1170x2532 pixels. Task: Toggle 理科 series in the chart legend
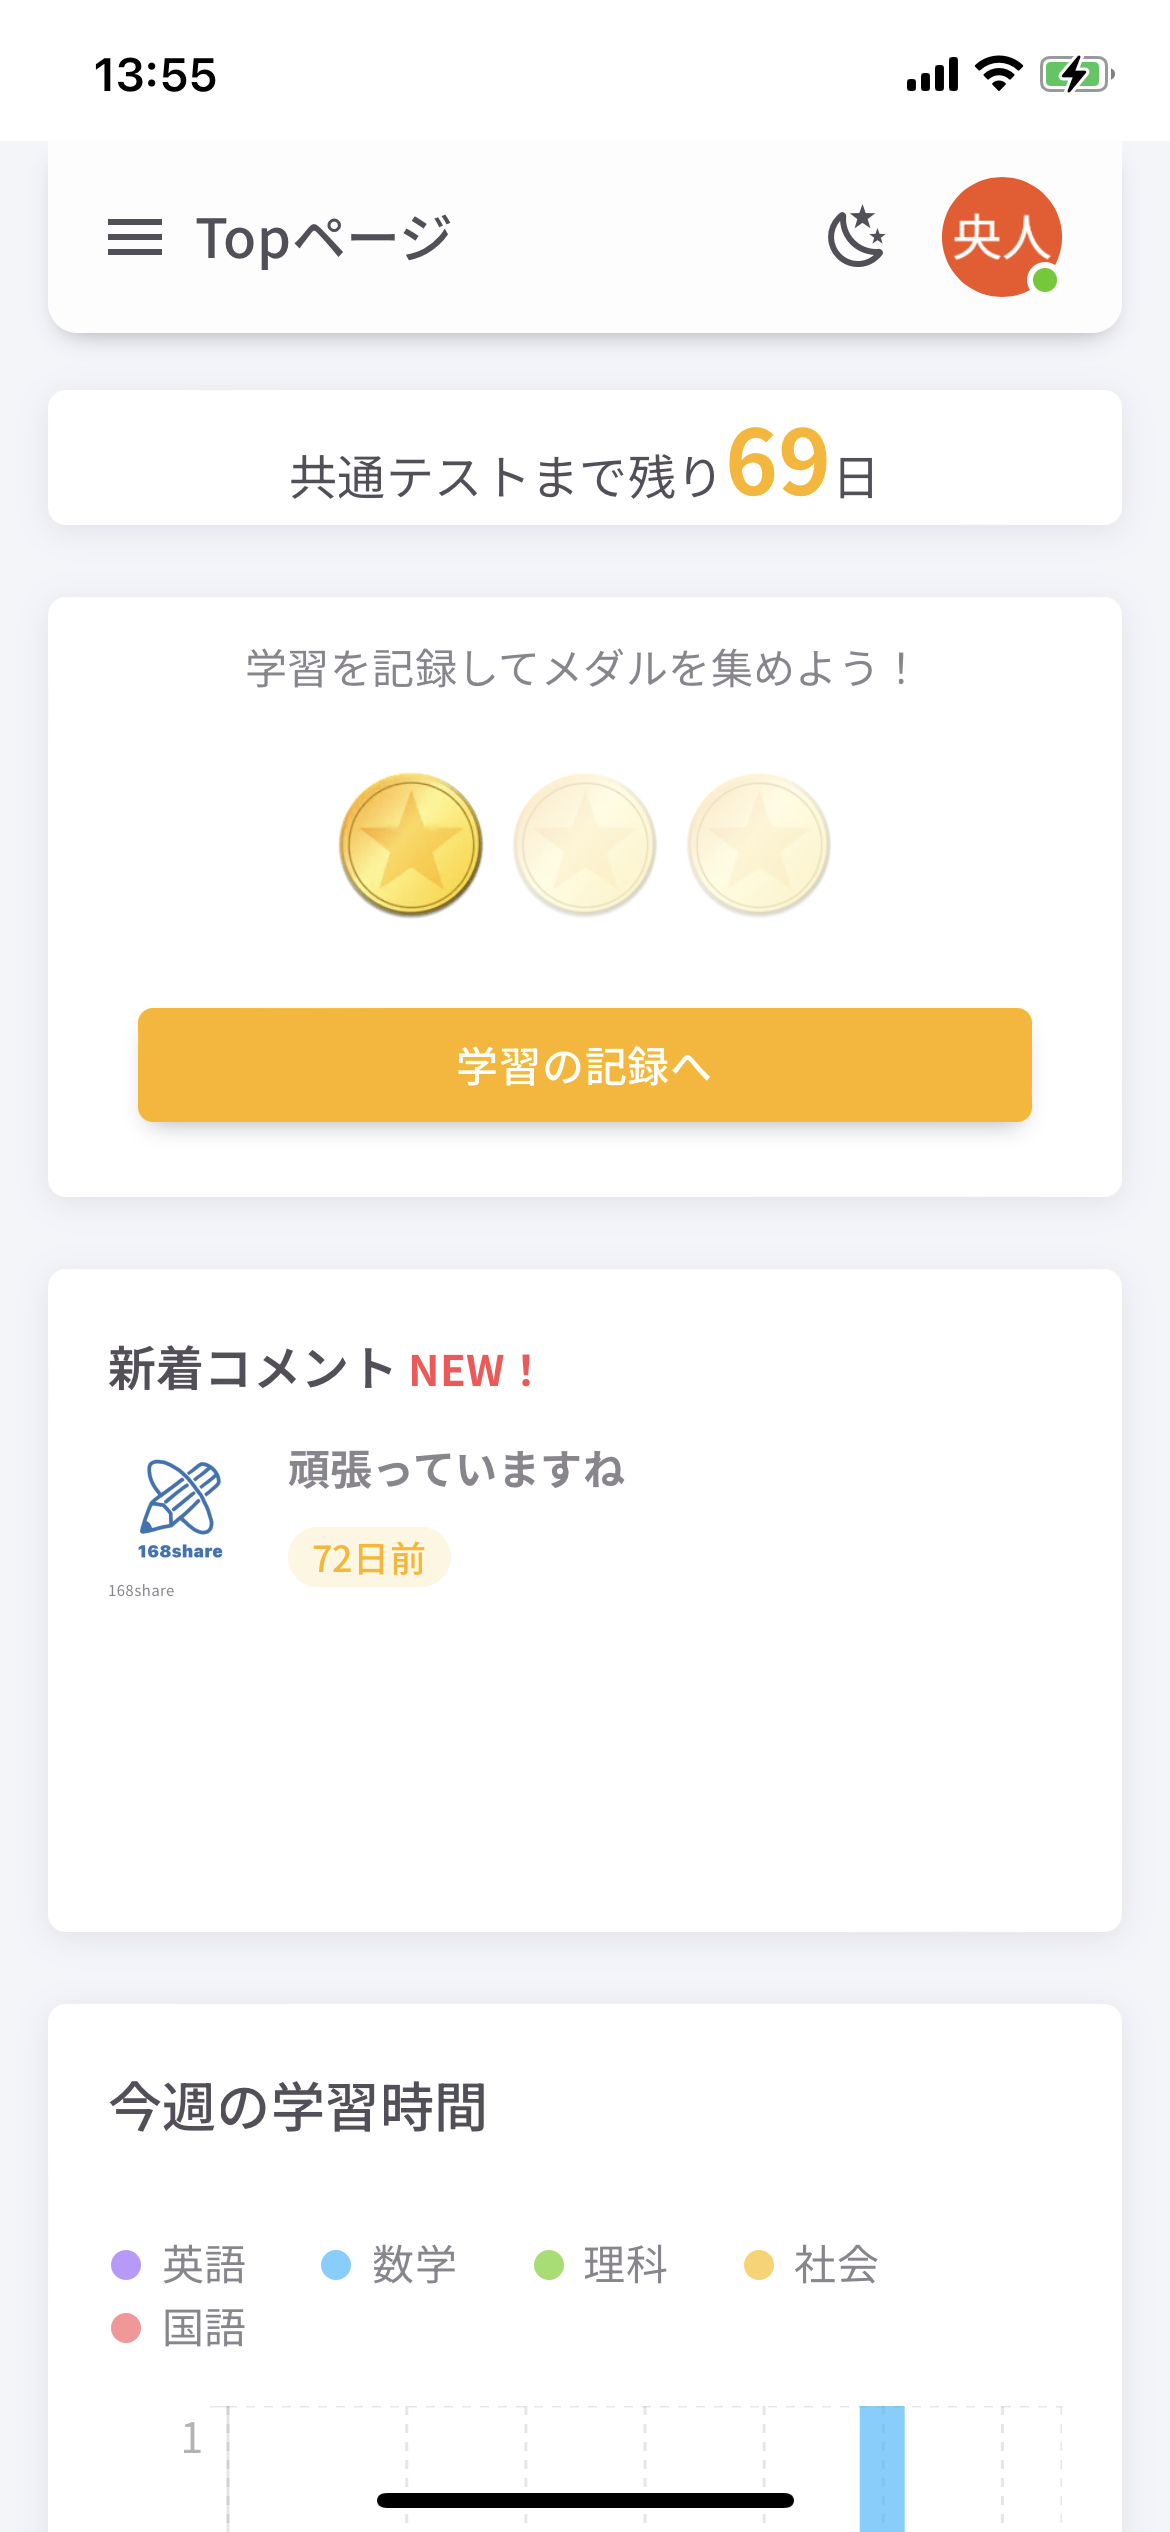tap(601, 2265)
